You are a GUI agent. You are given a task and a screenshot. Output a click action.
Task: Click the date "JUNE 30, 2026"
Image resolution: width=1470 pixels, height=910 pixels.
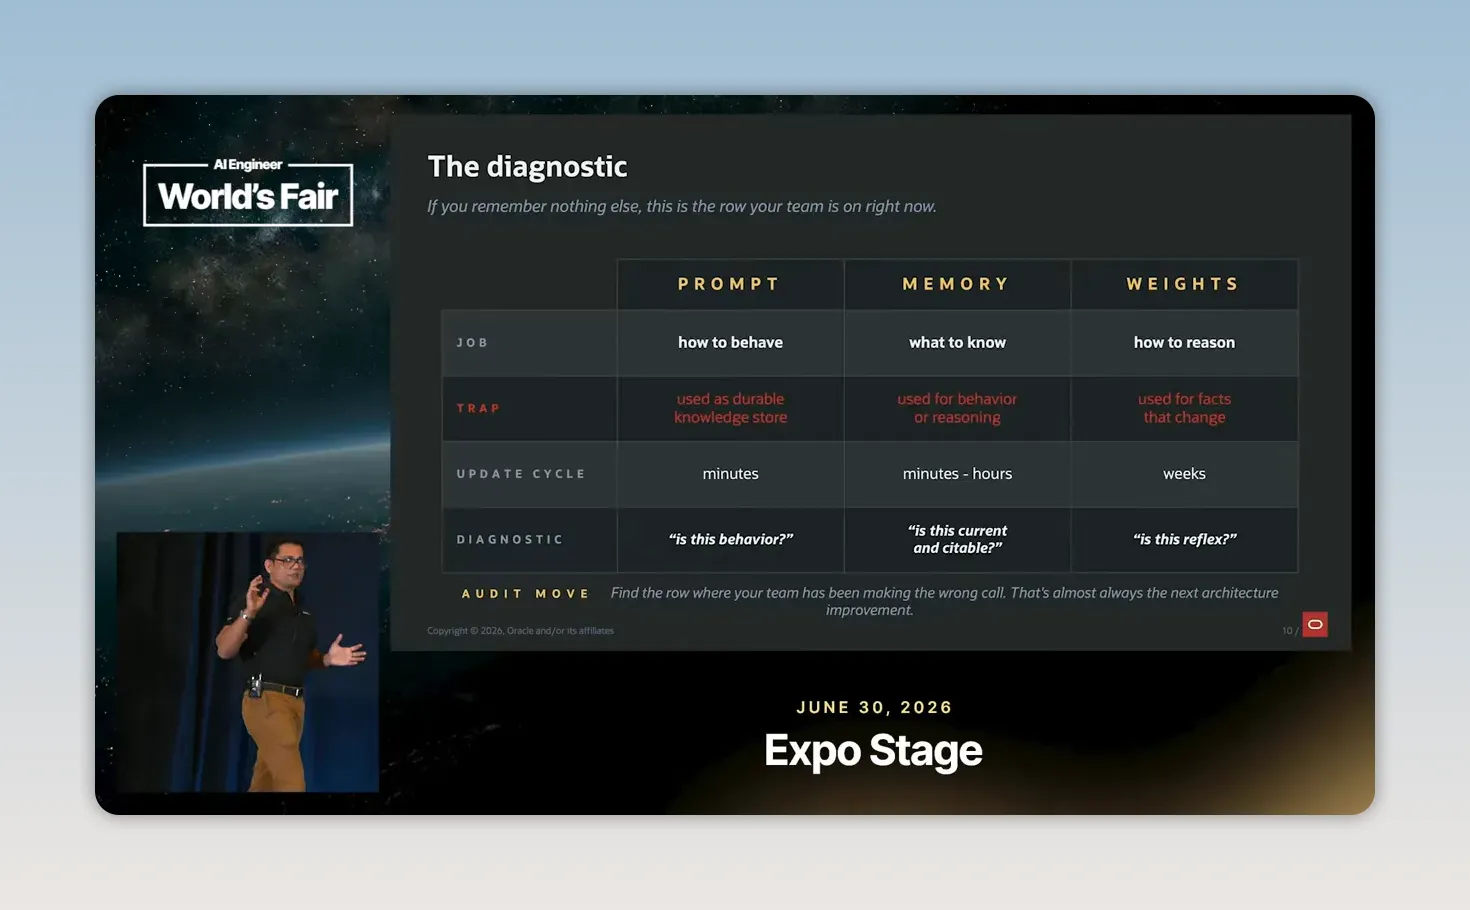pos(874,708)
